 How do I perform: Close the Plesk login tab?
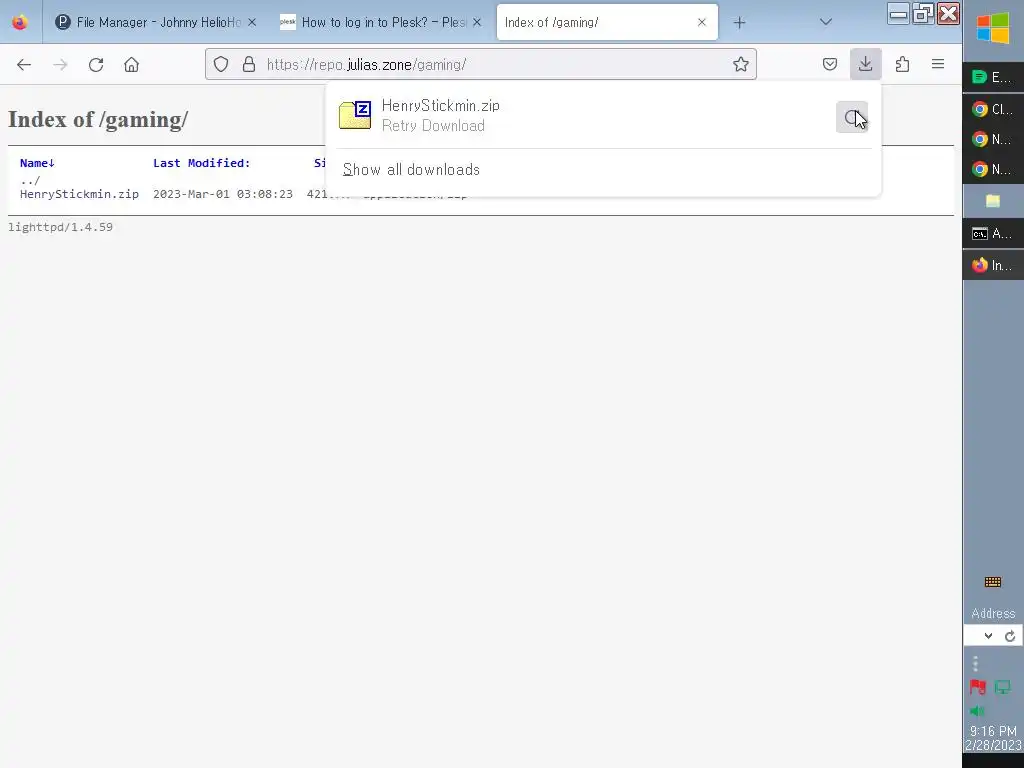click(x=477, y=22)
